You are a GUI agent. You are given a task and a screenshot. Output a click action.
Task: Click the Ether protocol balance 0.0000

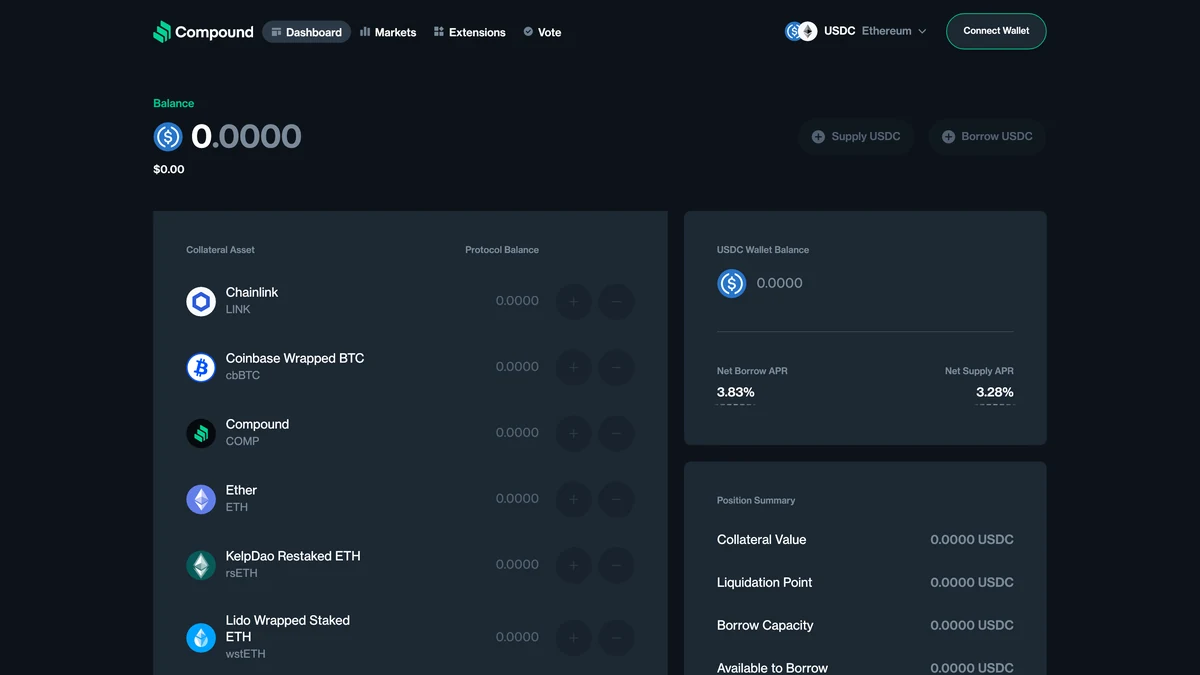(517, 499)
